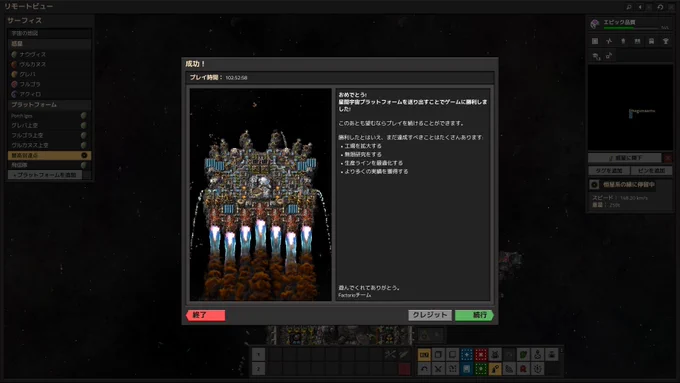
Task: Click the round status icon on フルゴラ上空 row
Action: pyautogui.click(x=84, y=135)
